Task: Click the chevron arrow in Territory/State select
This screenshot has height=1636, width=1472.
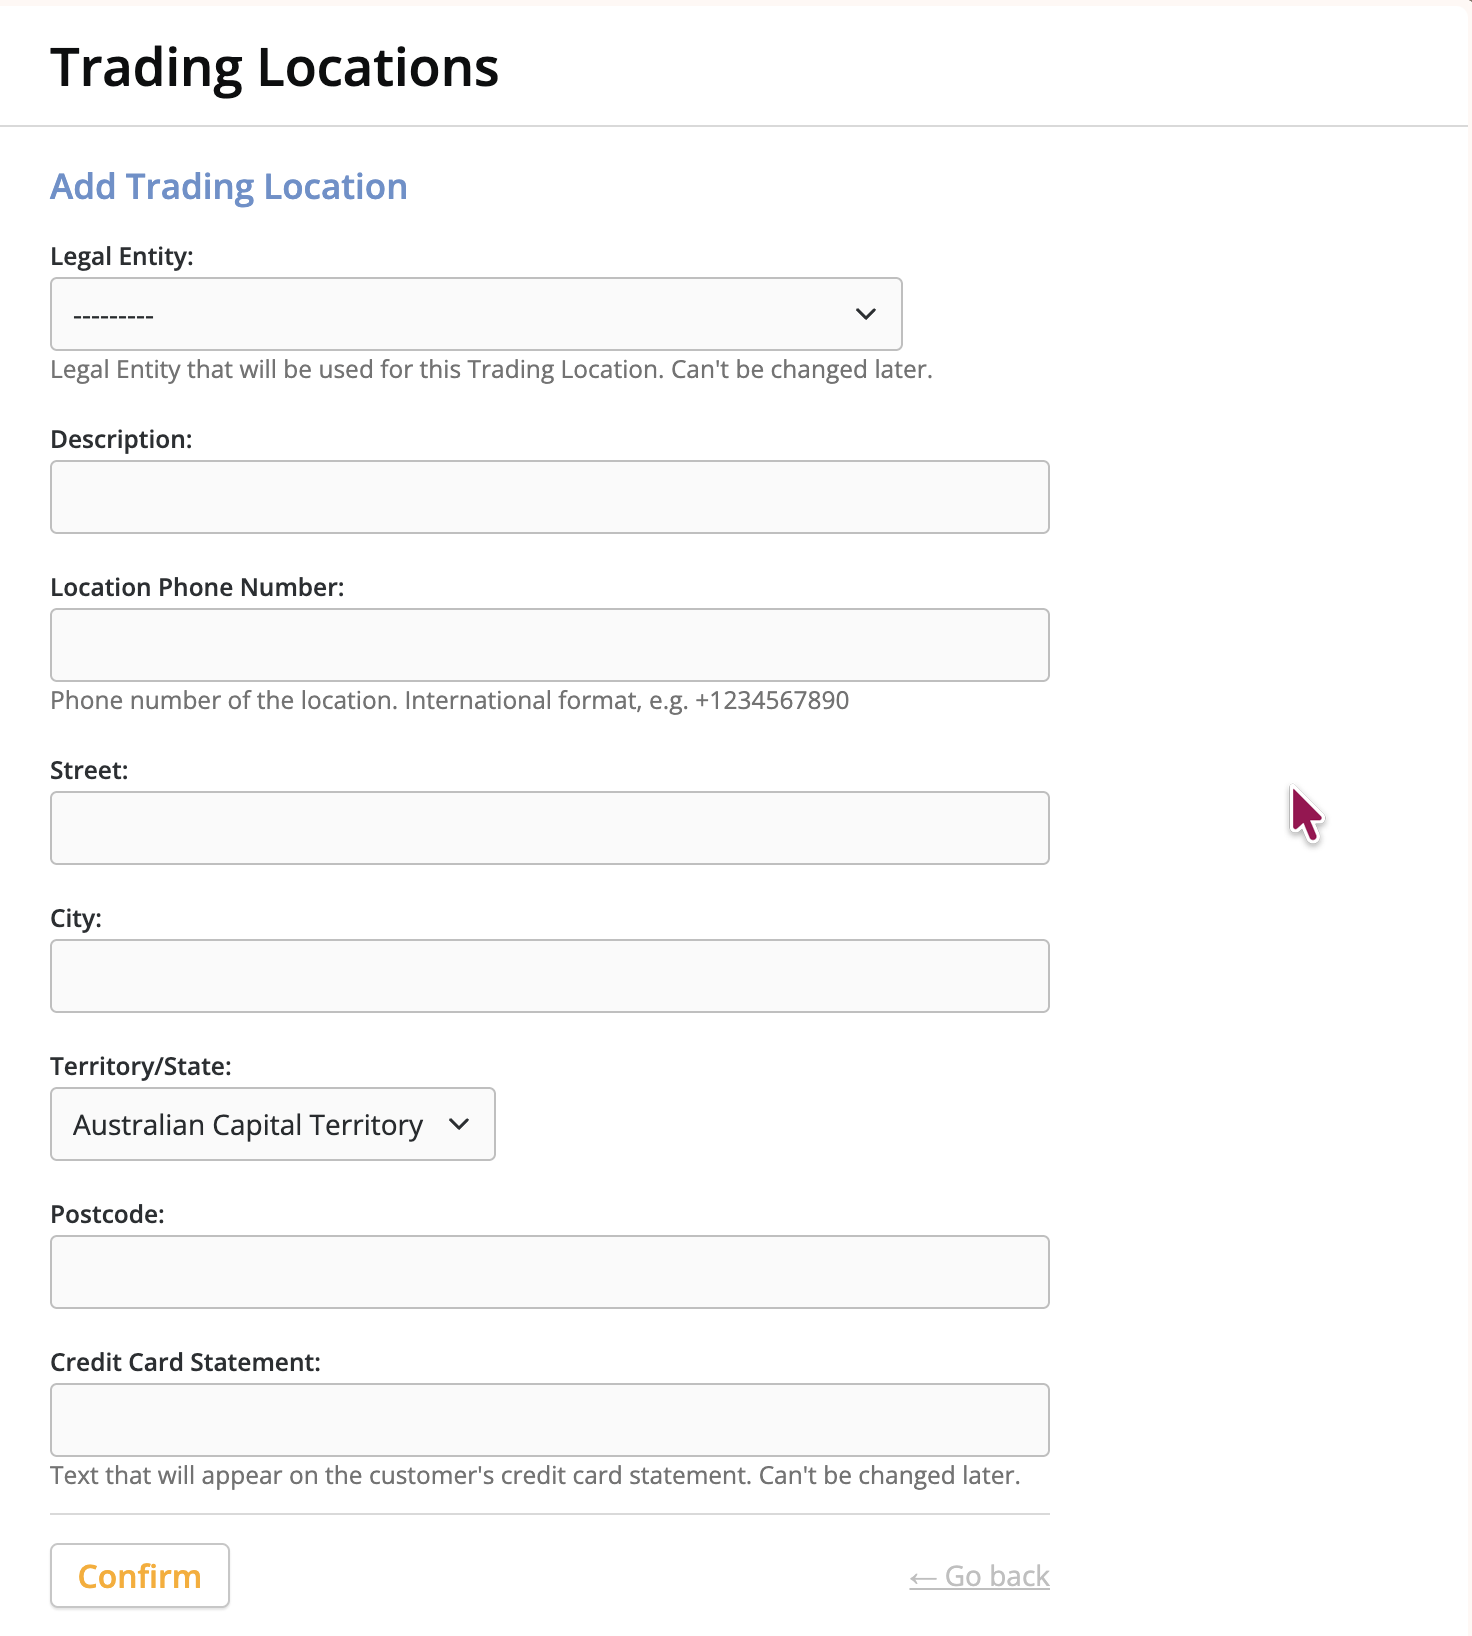Action: click(x=459, y=1124)
